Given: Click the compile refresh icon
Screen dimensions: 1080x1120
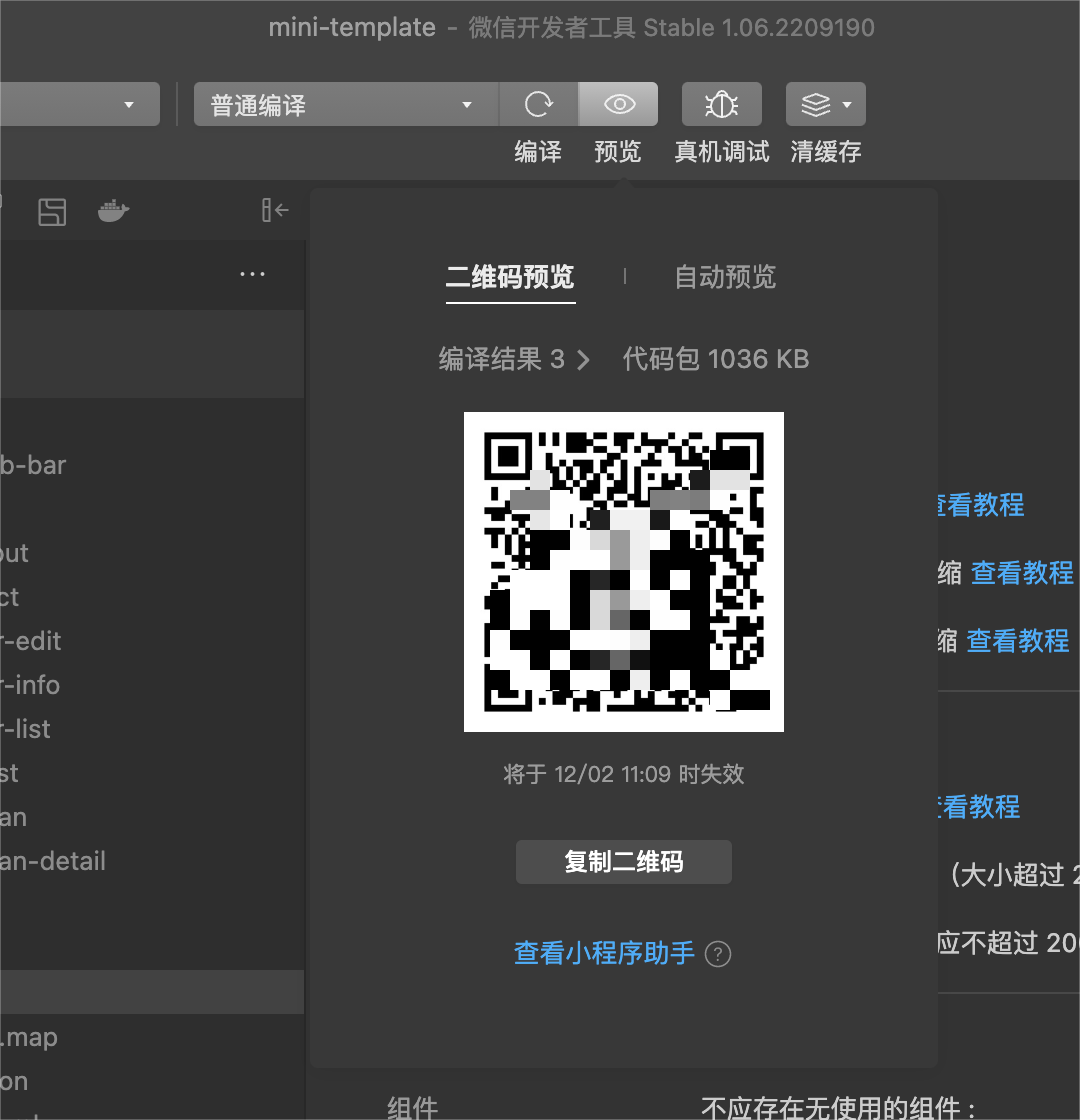Looking at the screenshot, I should click(x=539, y=104).
